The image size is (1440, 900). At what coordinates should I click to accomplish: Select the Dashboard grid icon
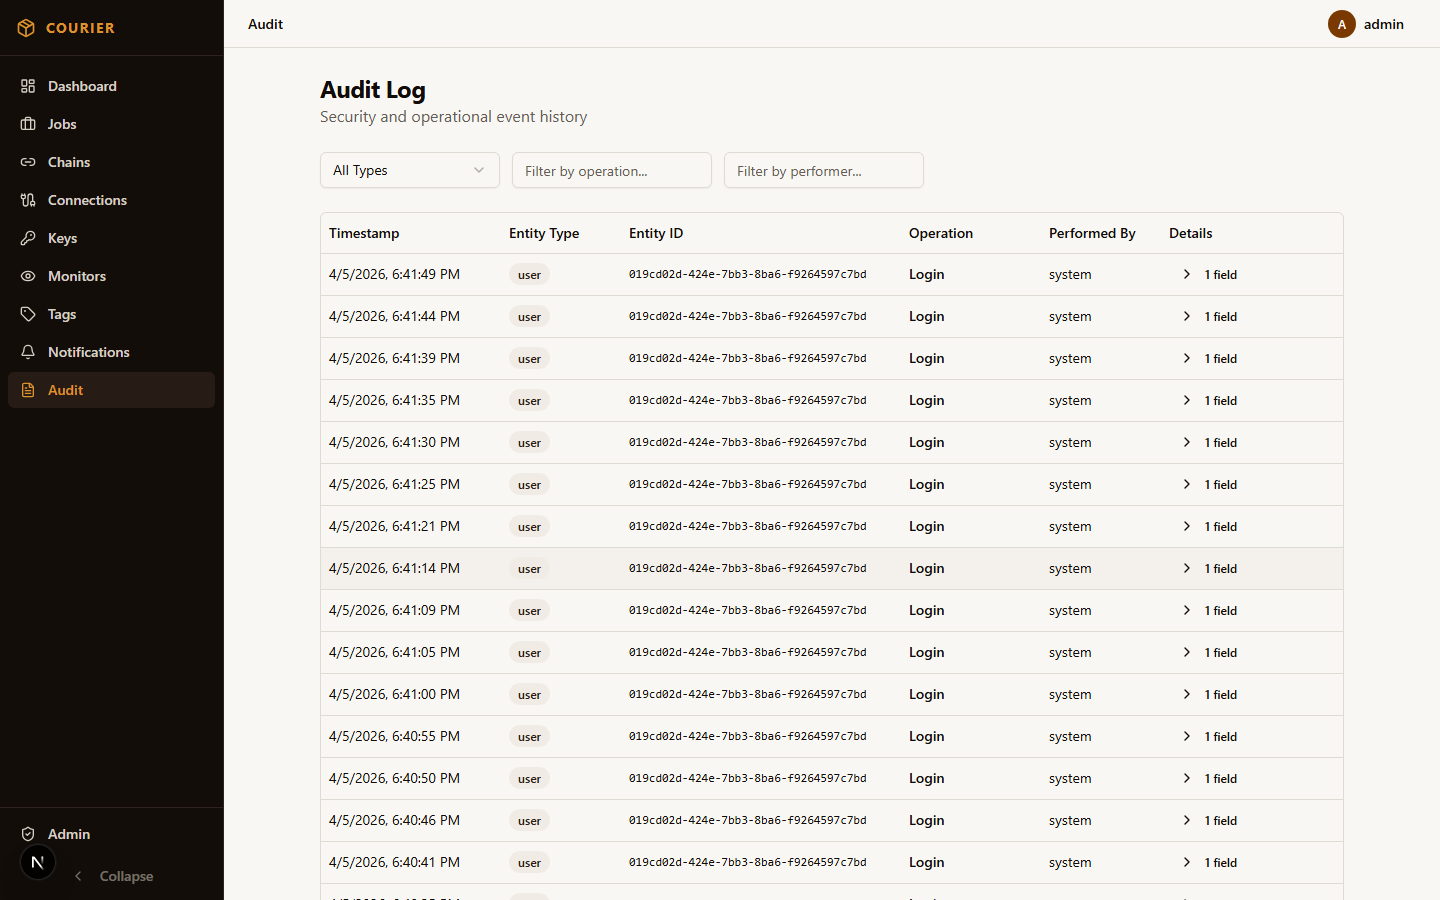point(27,86)
